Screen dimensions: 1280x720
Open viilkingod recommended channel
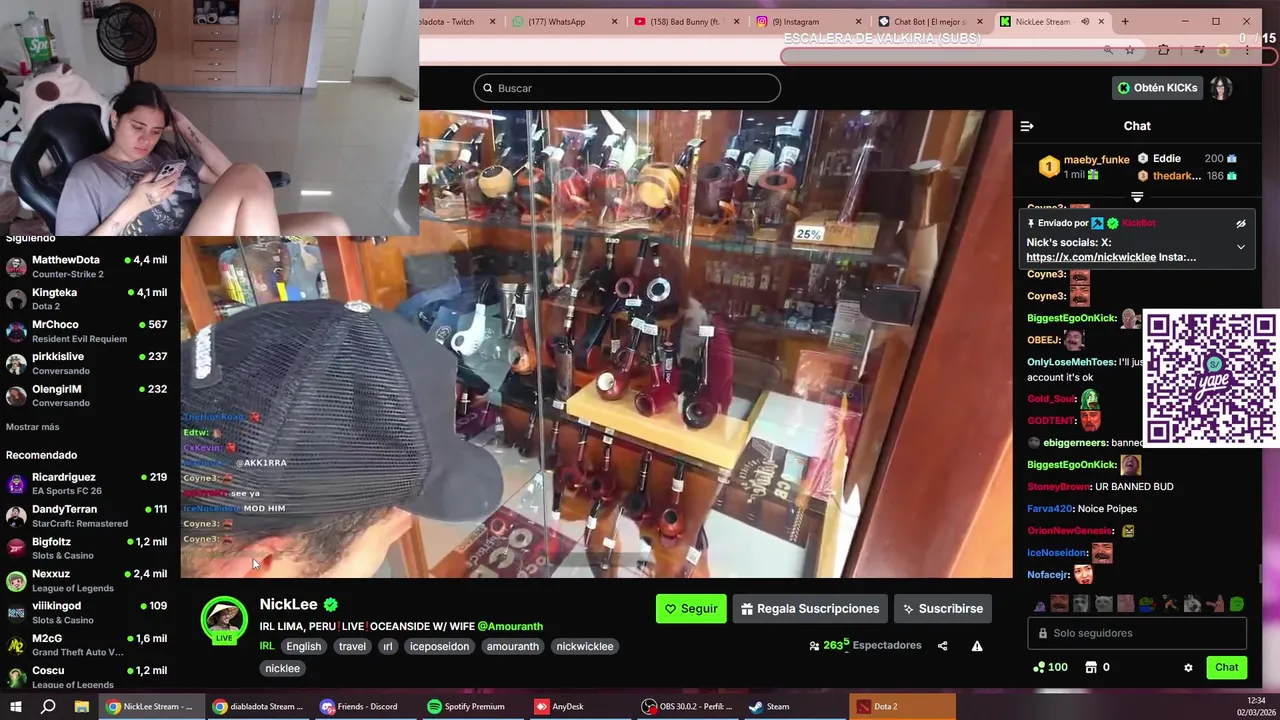(x=88, y=612)
